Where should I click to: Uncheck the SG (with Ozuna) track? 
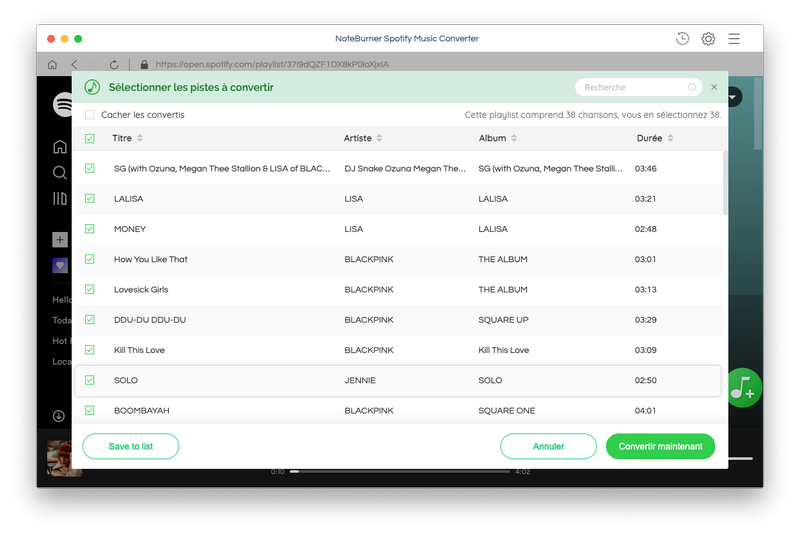point(90,168)
